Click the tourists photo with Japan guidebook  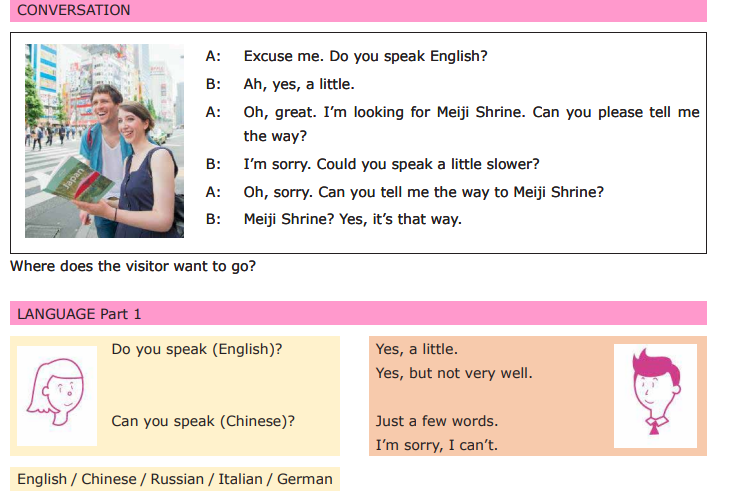[104, 140]
